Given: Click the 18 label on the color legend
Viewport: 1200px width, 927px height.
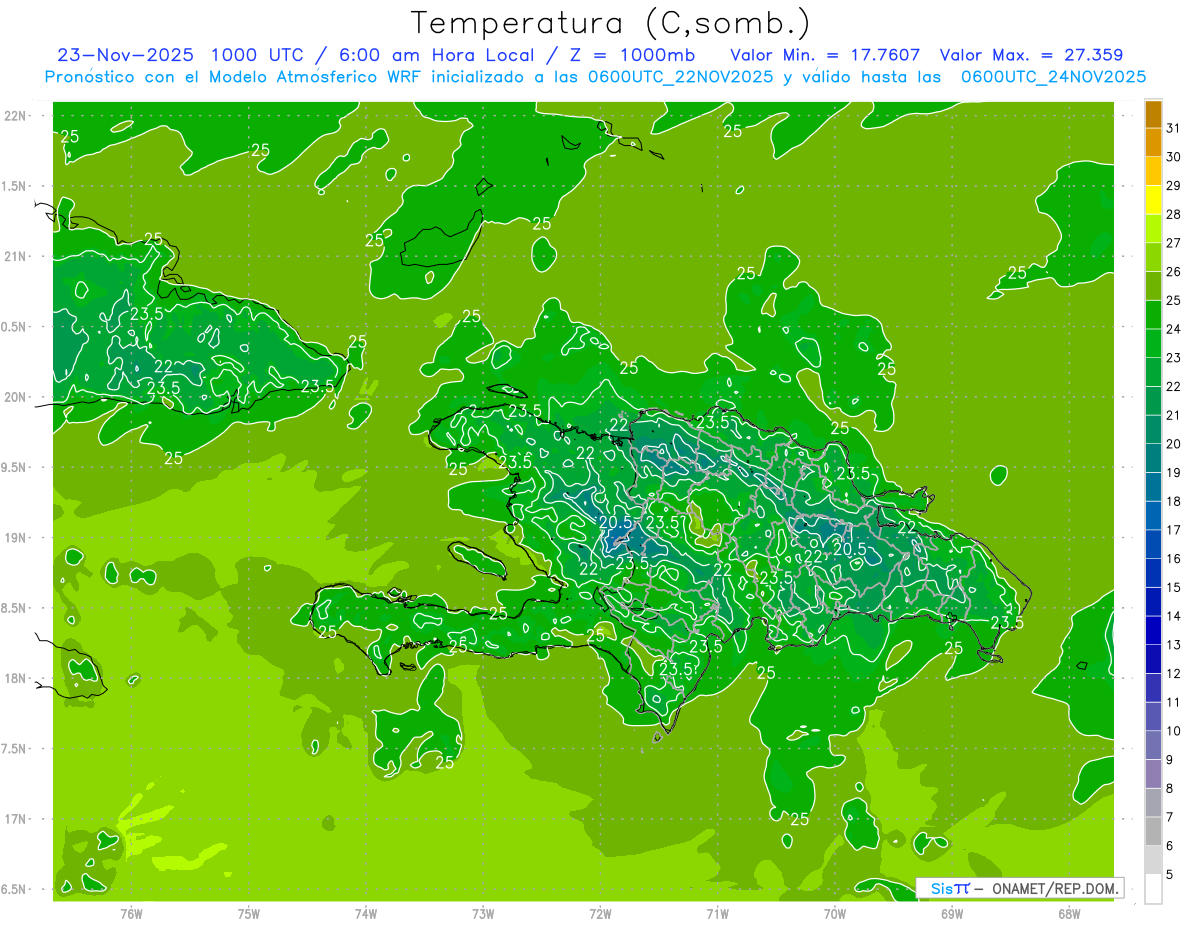Looking at the screenshot, I should pos(1174,501).
